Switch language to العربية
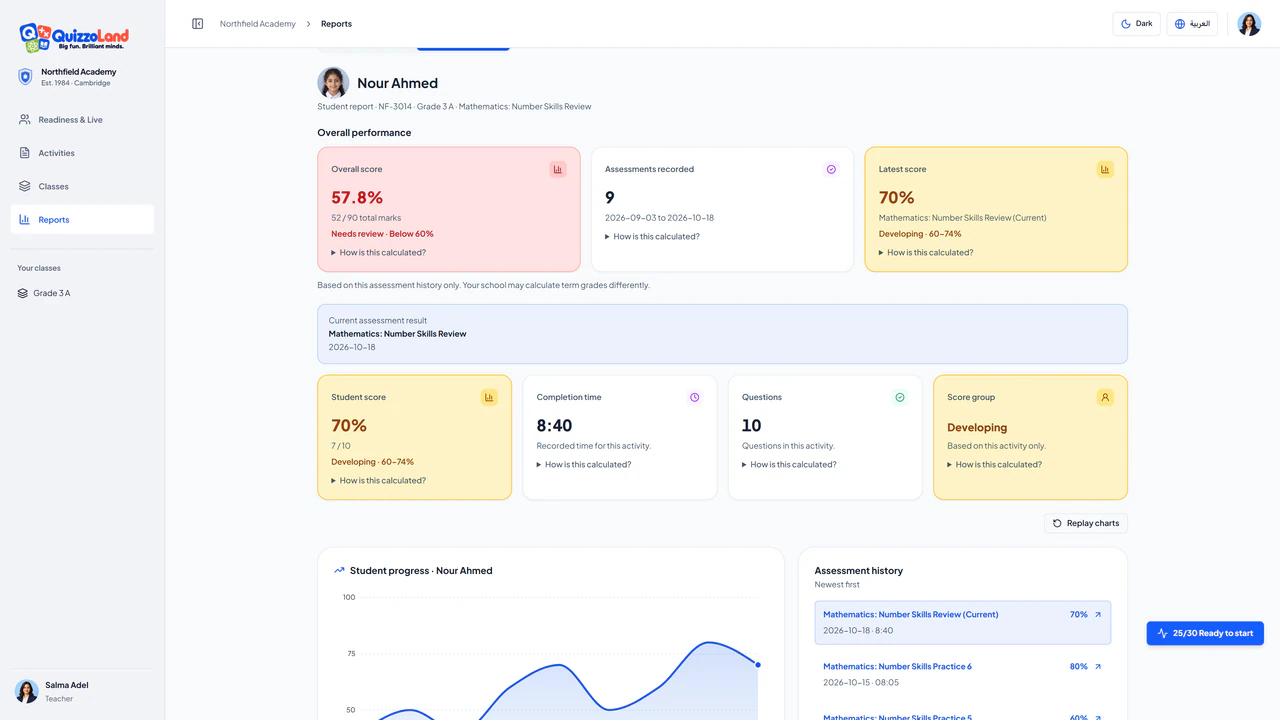1280x720 pixels. click(1192, 24)
